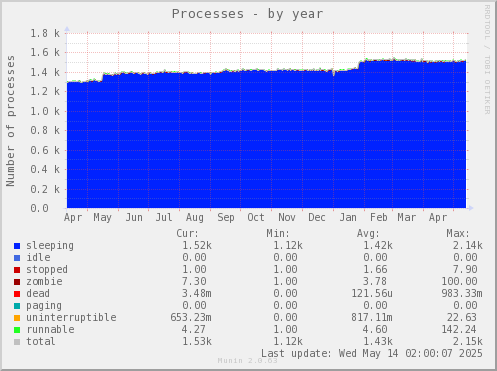Image resolution: width=497 pixels, height=371 pixels.
Task: Click sleeping max value 2.14k
Action: (467, 246)
